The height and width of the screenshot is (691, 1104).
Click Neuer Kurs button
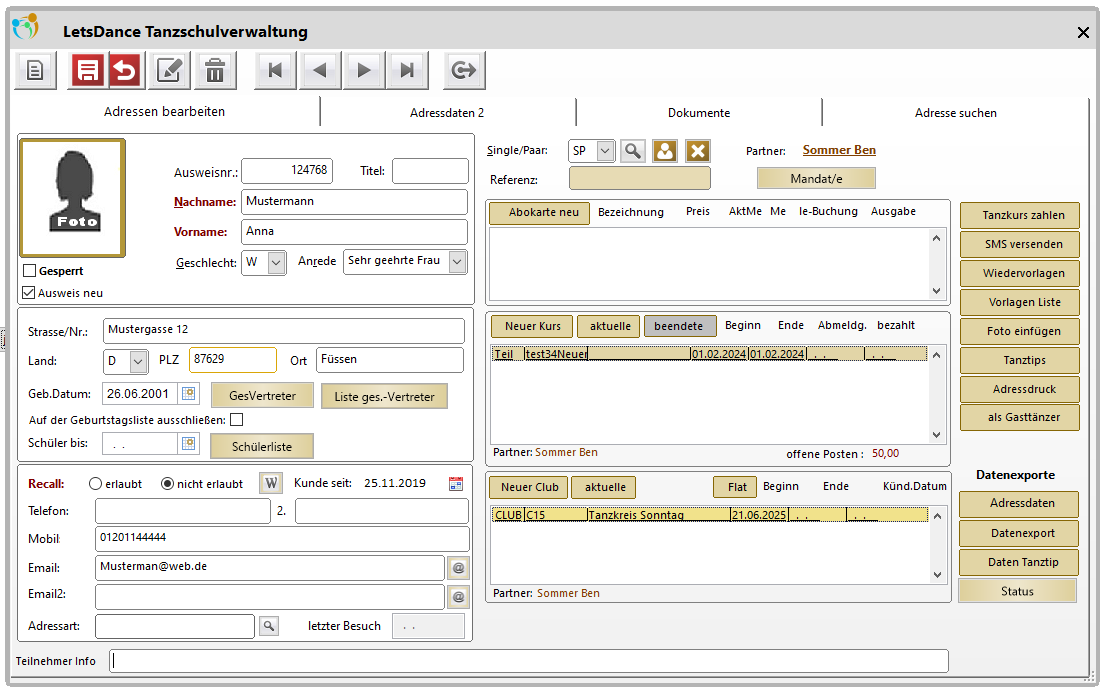[532, 326]
